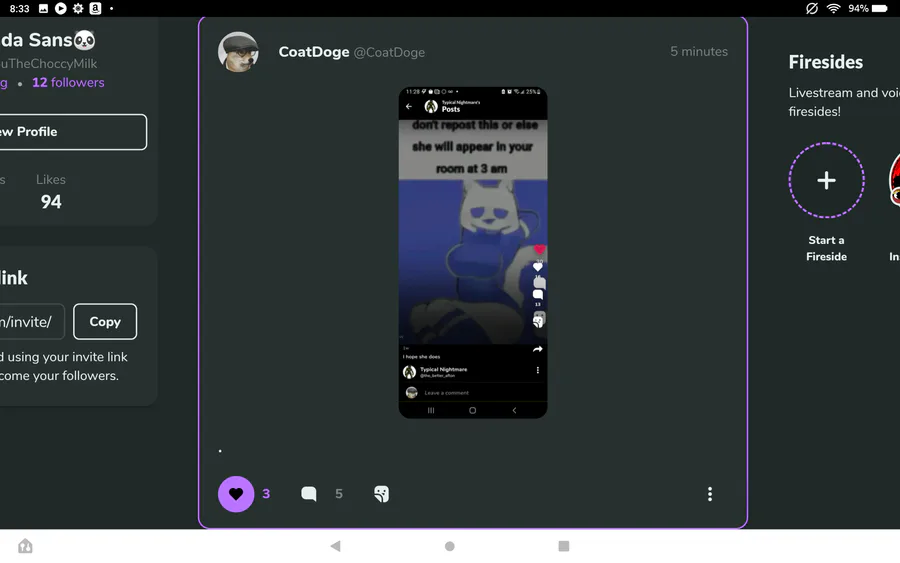Tap the battery indicator in status bar

(x=879, y=9)
